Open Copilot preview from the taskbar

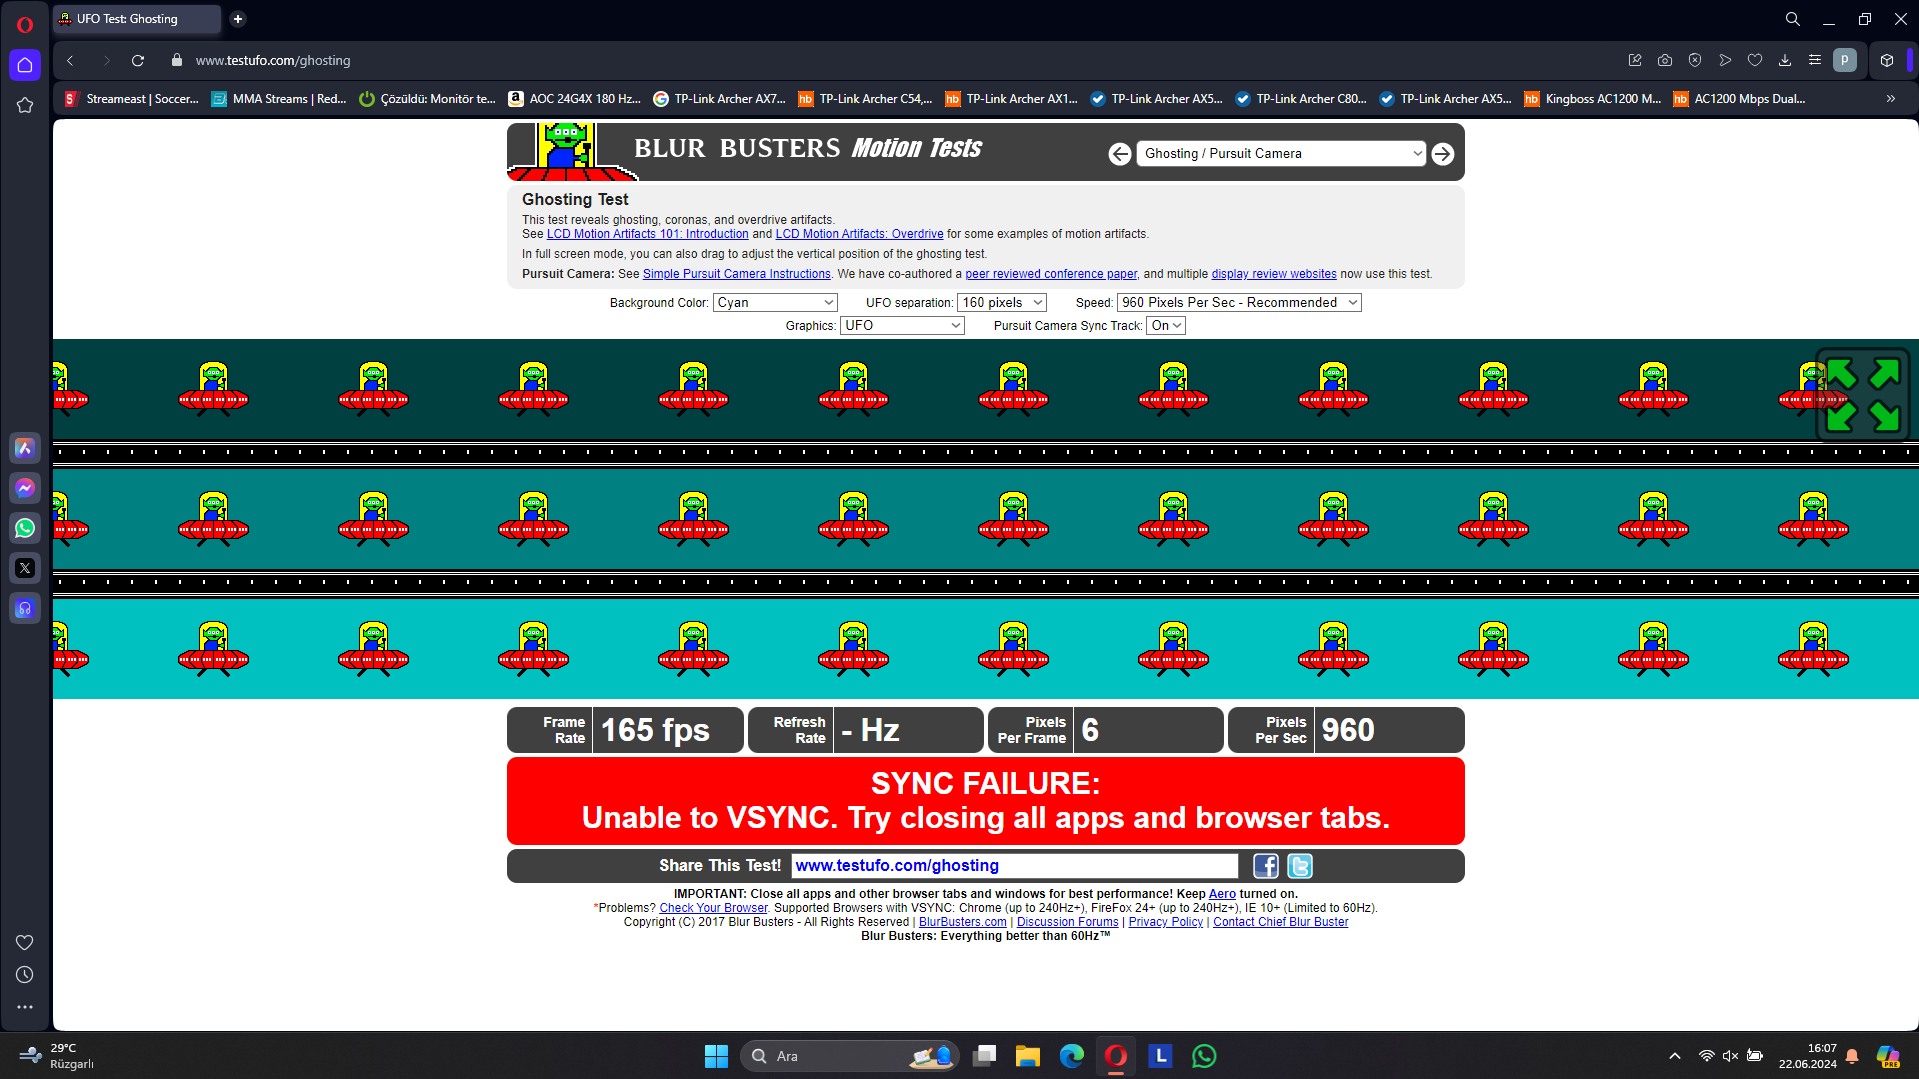tap(1888, 1056)
